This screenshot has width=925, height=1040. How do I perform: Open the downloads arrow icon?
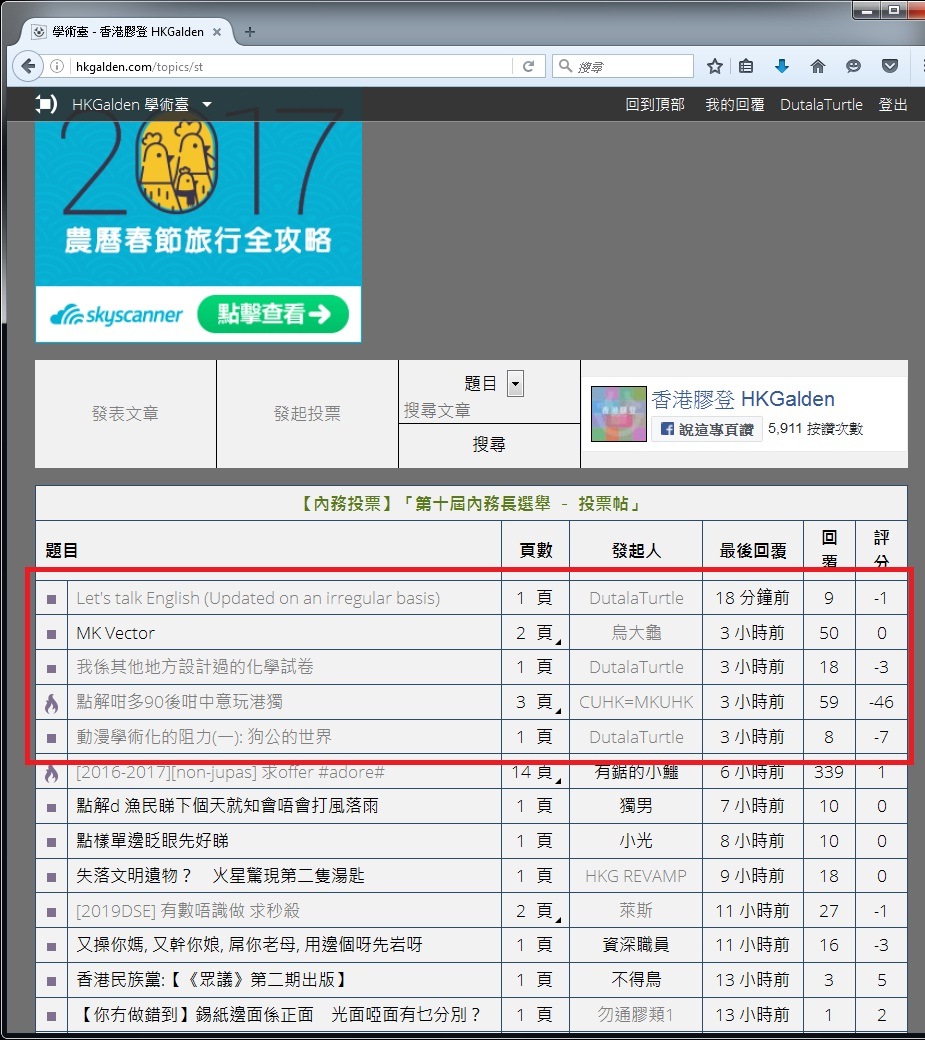tap(782, 67)
